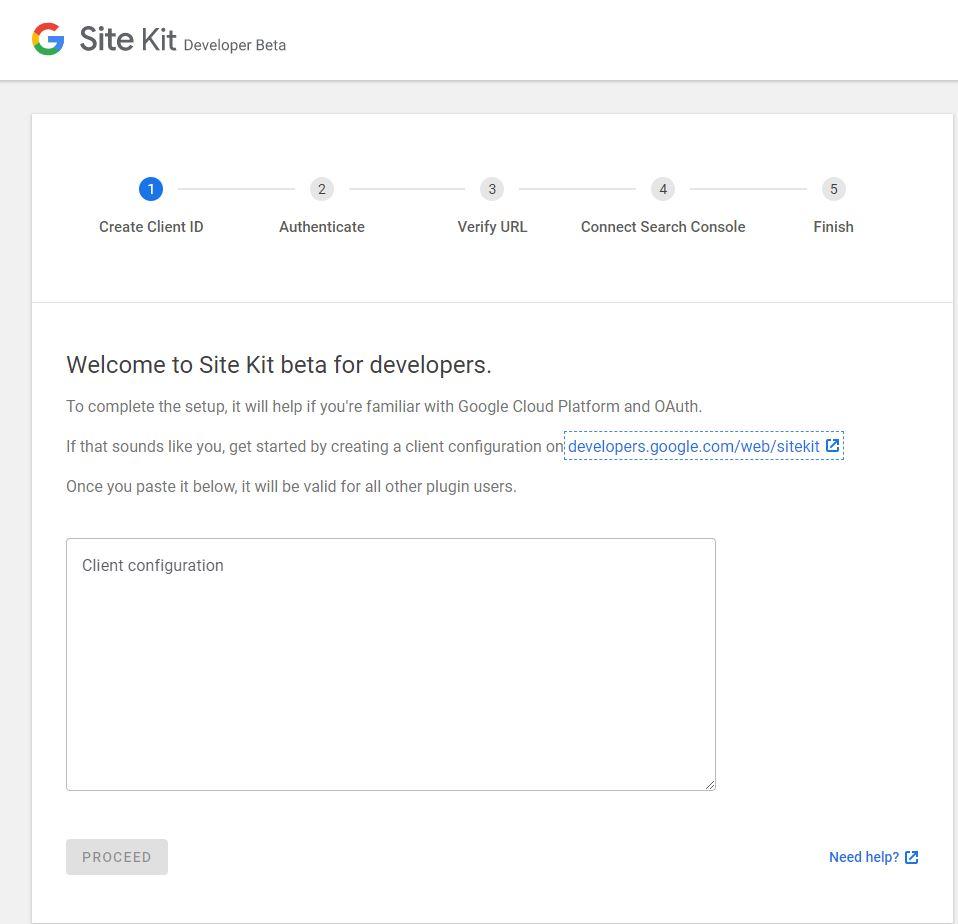The image size is (958, 924).
Task: Click the PROCEED button
Action: pos(117,857)
